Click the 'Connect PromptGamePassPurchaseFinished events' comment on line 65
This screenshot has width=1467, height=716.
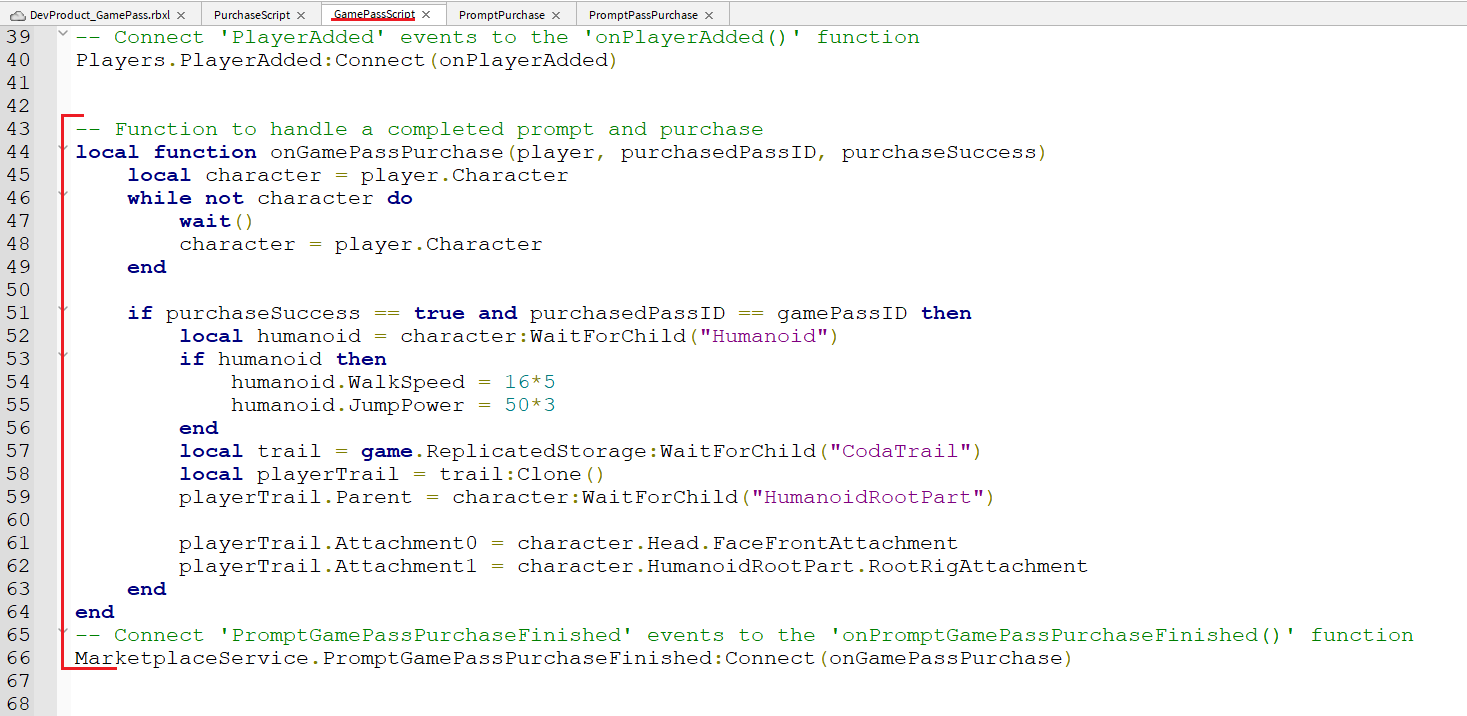coord(744,635)
